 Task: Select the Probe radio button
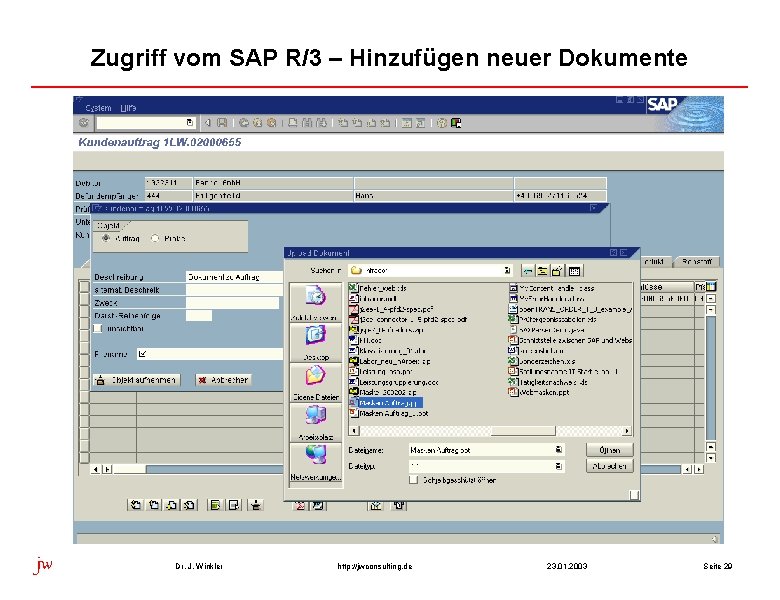coord(155,238)
